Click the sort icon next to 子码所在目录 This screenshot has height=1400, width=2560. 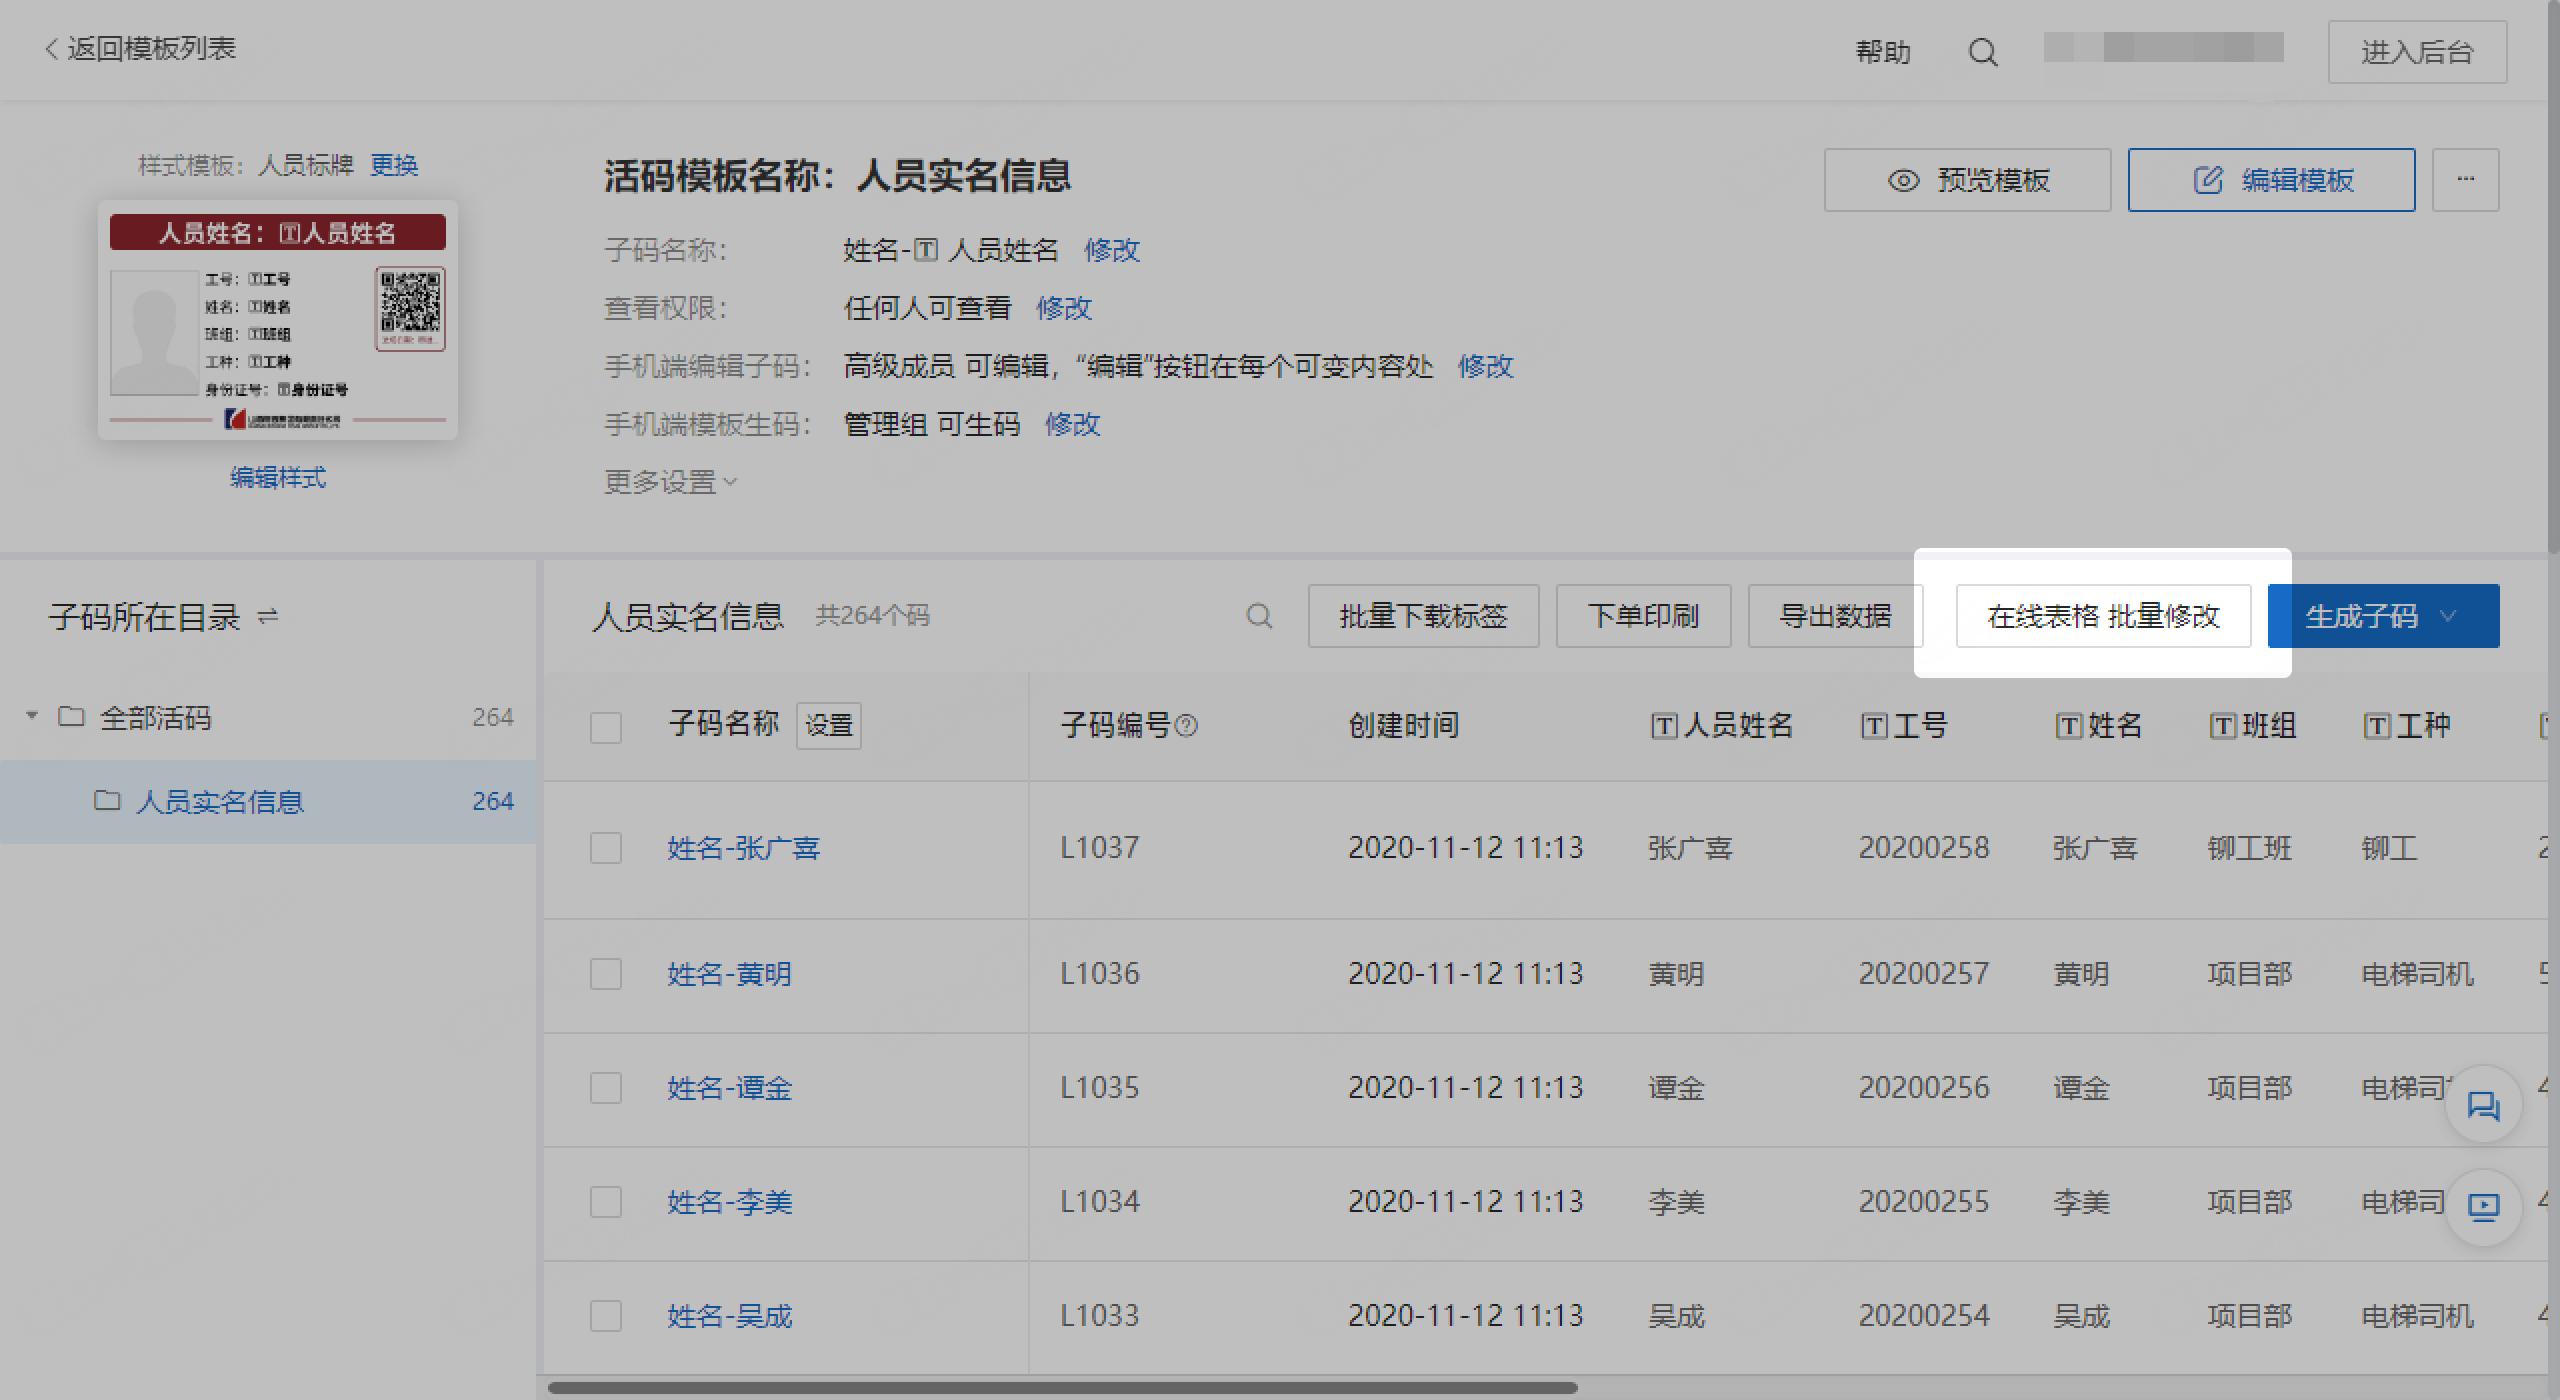click(x=267, y=616)
